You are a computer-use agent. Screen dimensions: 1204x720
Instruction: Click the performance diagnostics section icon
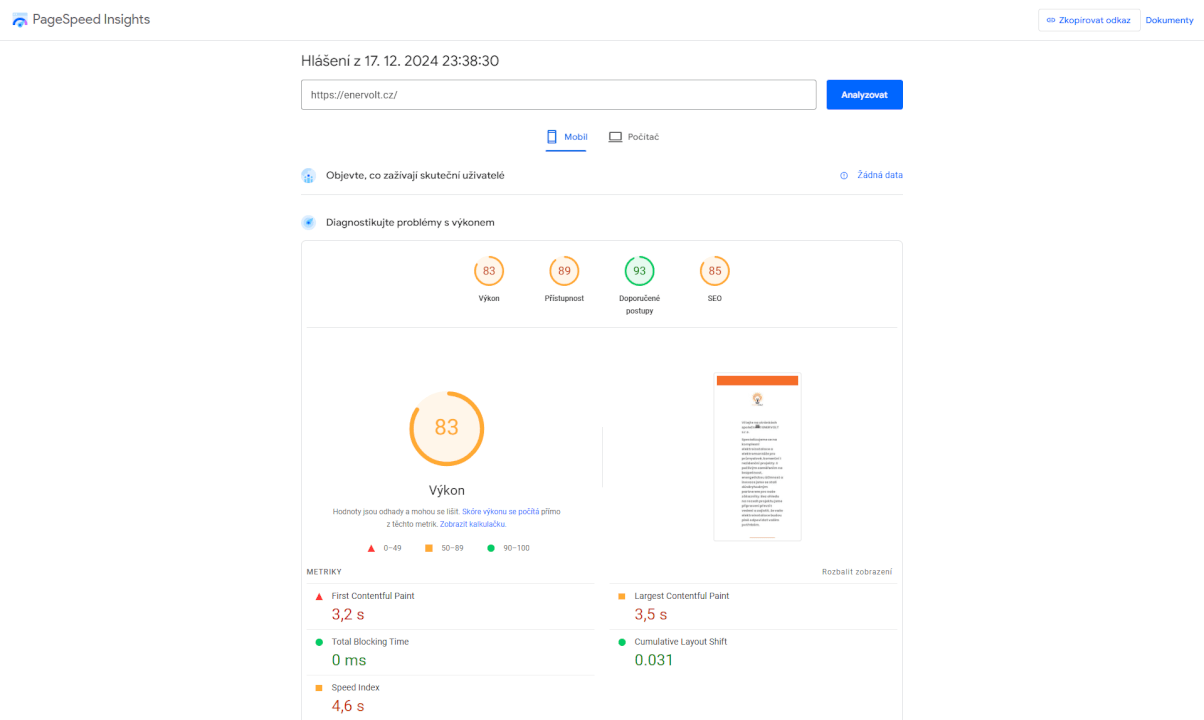click(x=309, y=222)
